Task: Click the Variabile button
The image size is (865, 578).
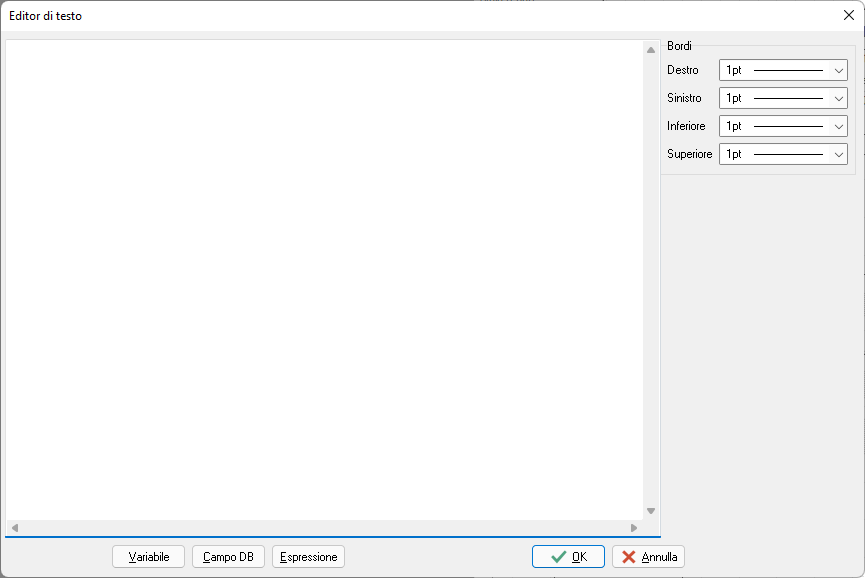Action: pyautogui.click(x=148, y=557)
